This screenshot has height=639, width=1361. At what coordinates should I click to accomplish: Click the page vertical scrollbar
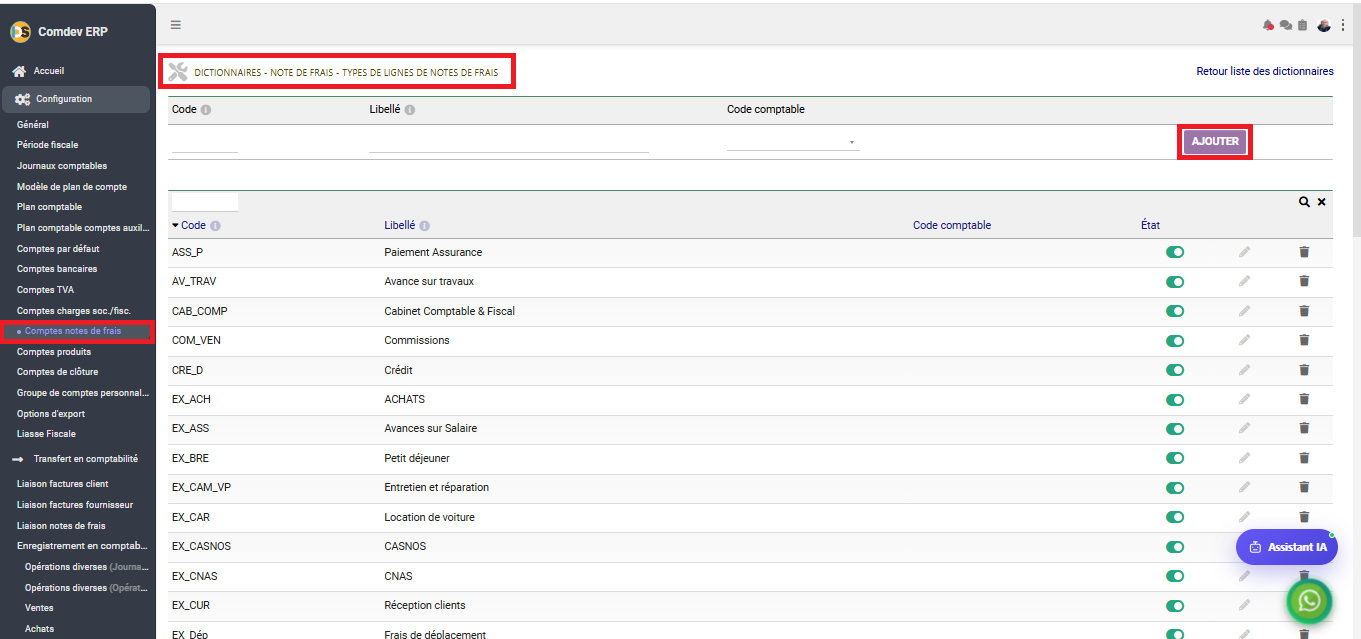click(x=1356, y=120)
